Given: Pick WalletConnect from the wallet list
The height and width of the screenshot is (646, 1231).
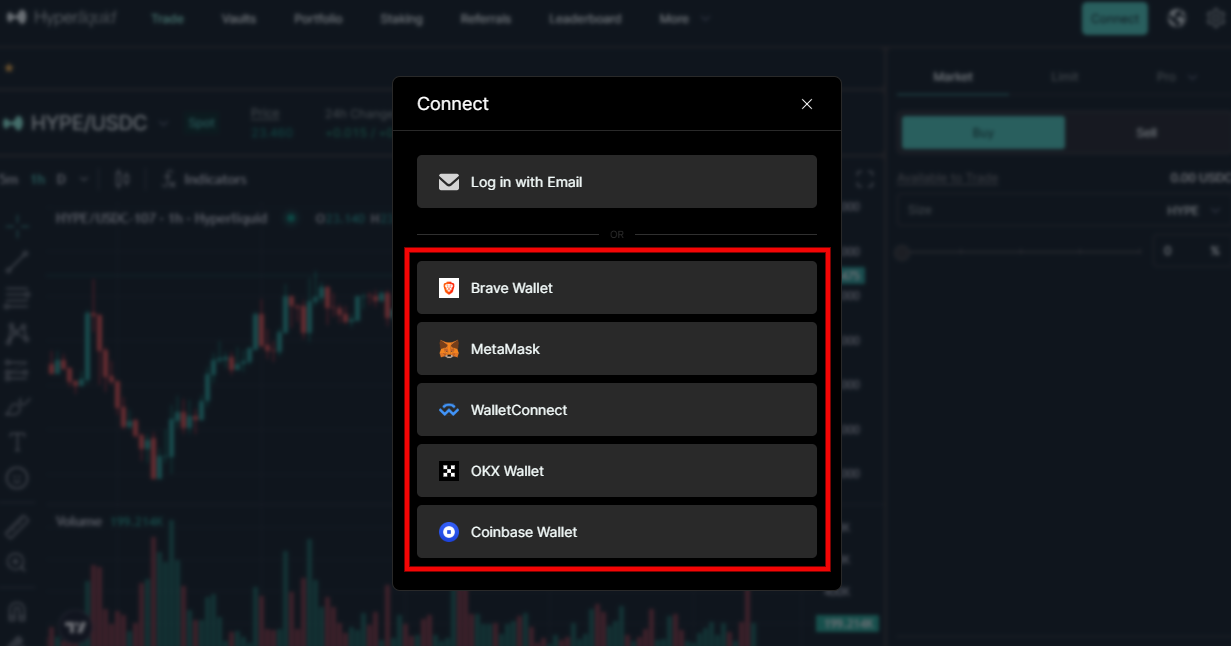Looking at the screenshot, I should coord(617,410).
